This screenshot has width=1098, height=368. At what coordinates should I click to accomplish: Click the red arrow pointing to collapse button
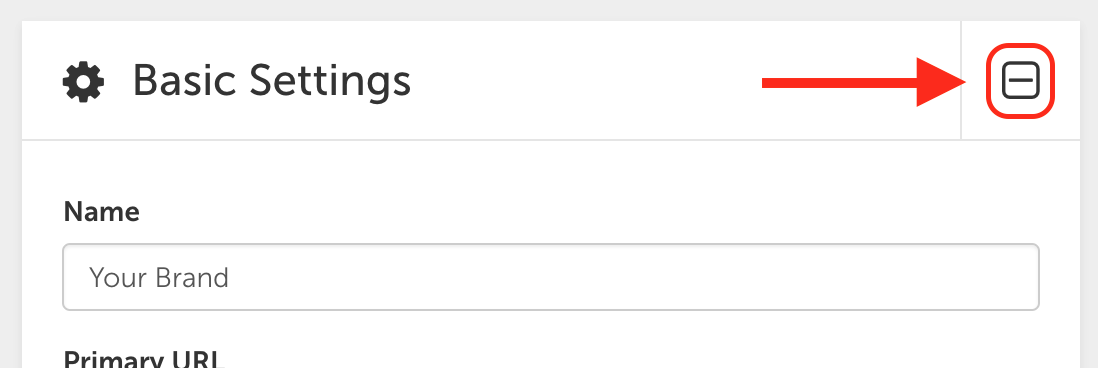pyautogui.click(x=865, y=83)
